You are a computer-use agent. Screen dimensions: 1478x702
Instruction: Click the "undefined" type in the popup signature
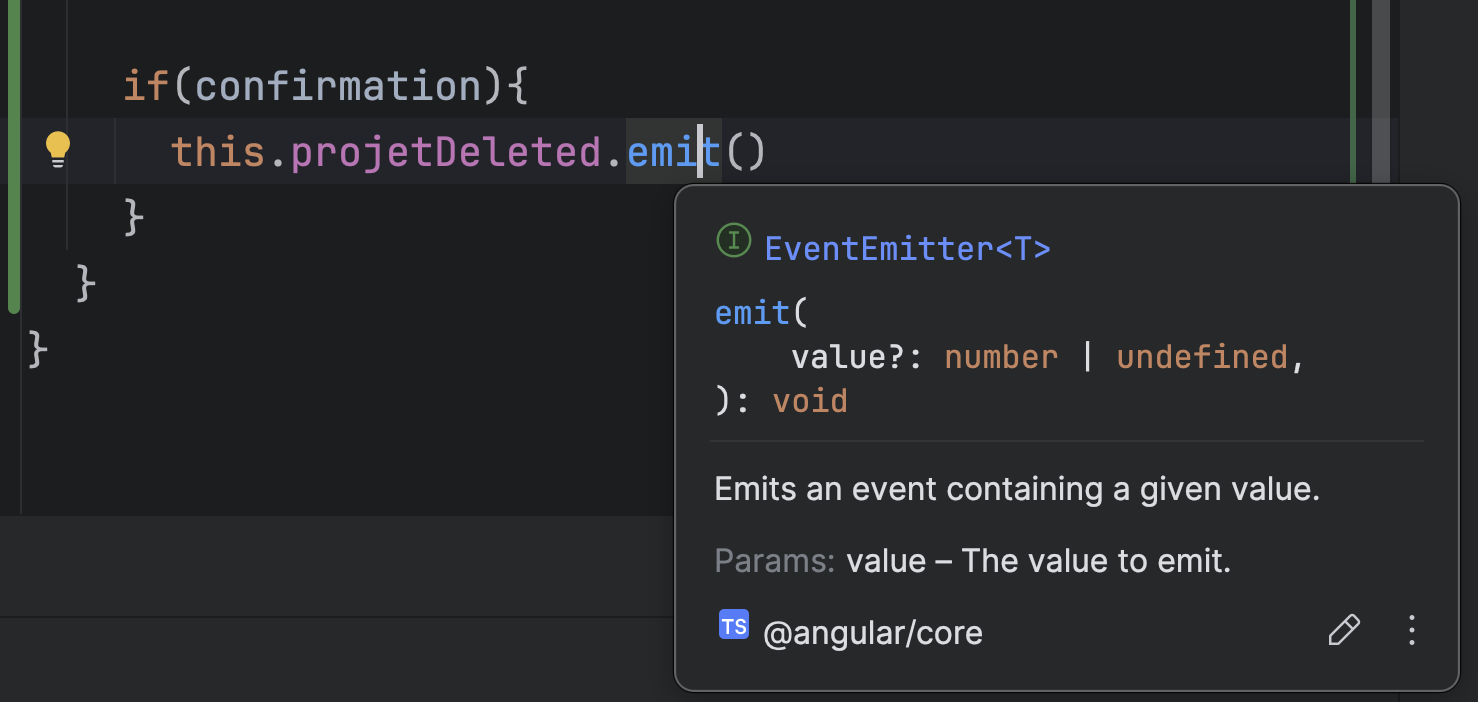point(1202,357)
